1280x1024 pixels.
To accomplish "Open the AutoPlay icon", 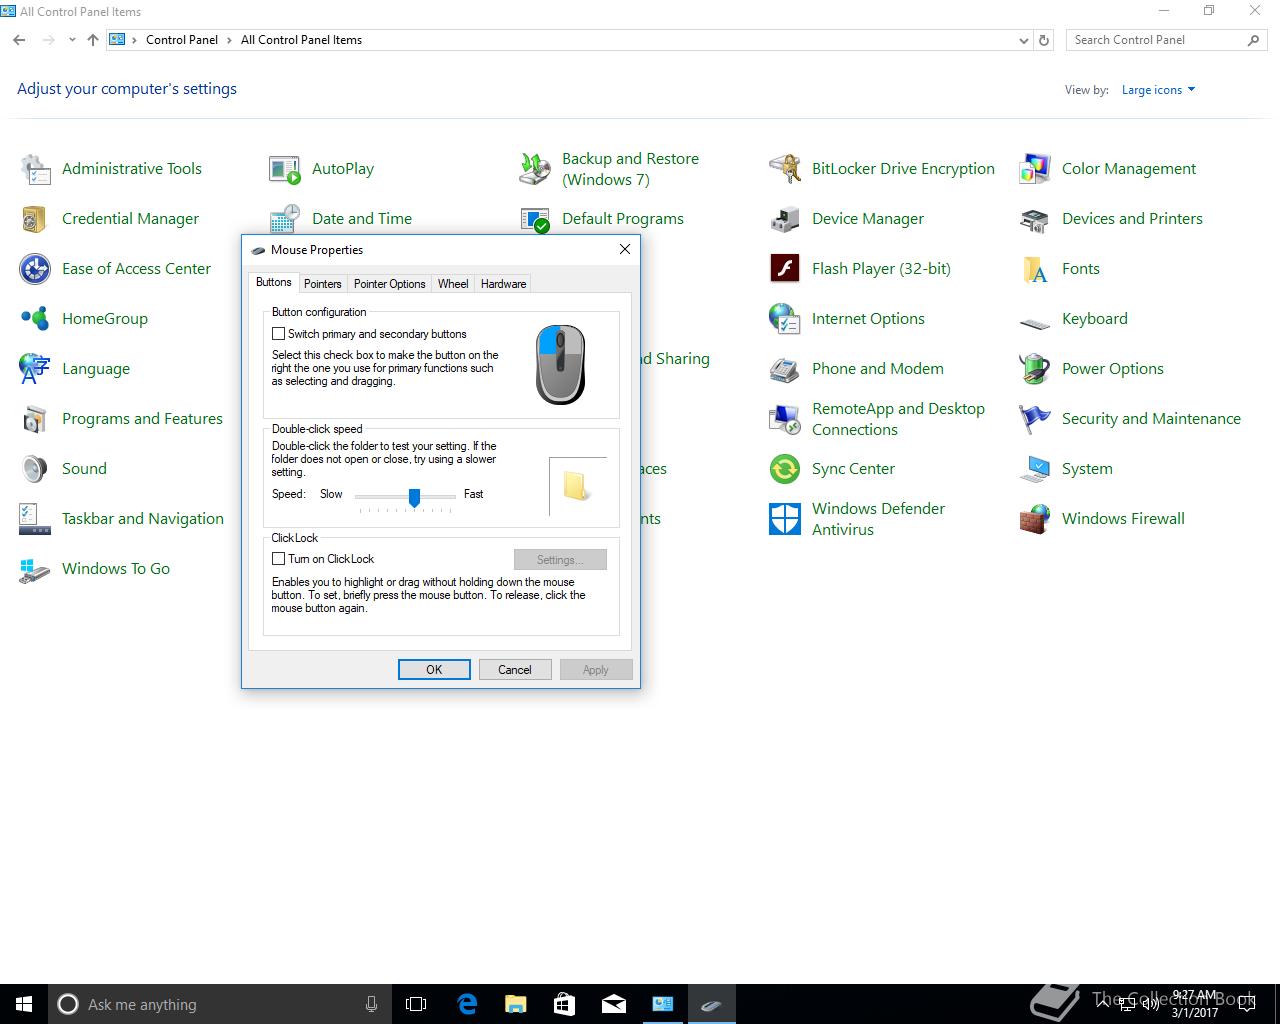I will tap(285, 169).
